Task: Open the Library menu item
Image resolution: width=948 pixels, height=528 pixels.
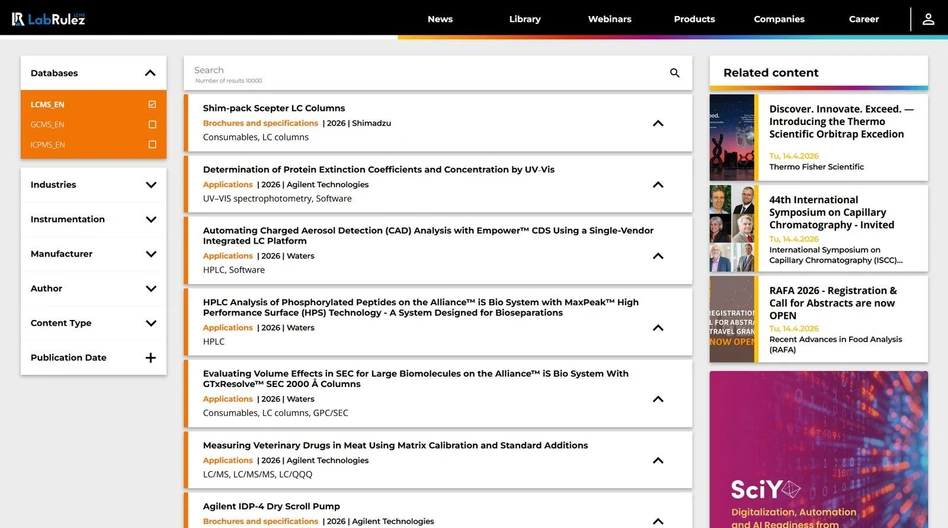Action: [x=525, y=19]
